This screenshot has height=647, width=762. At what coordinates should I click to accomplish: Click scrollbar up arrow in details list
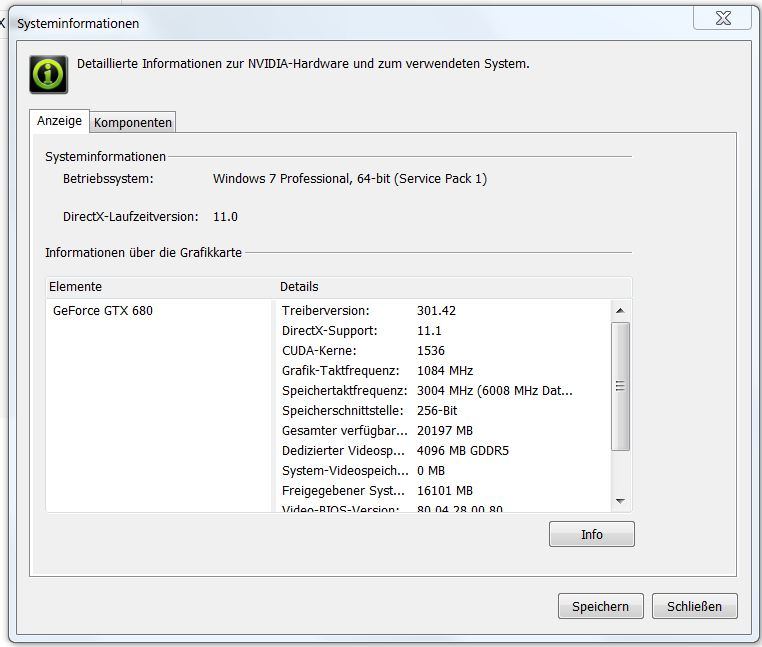coord(620,311)
